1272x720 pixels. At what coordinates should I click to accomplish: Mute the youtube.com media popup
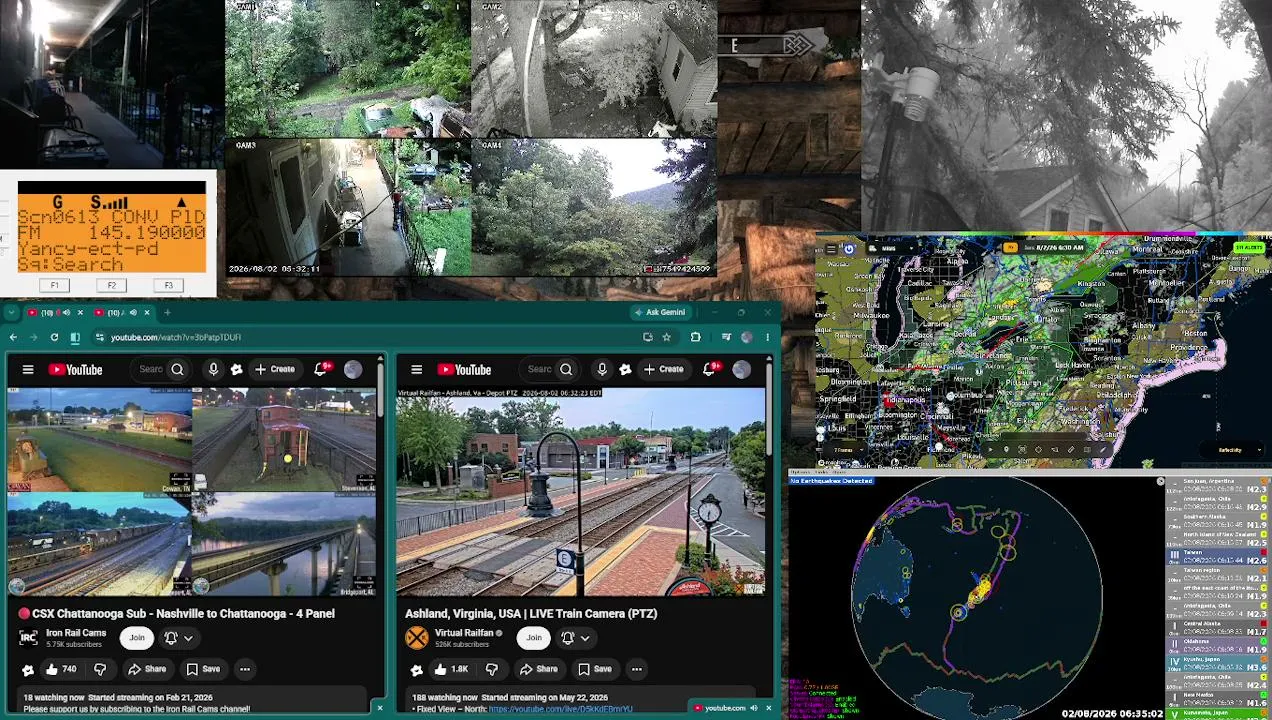pyautogui.click(x=753, y=708)
